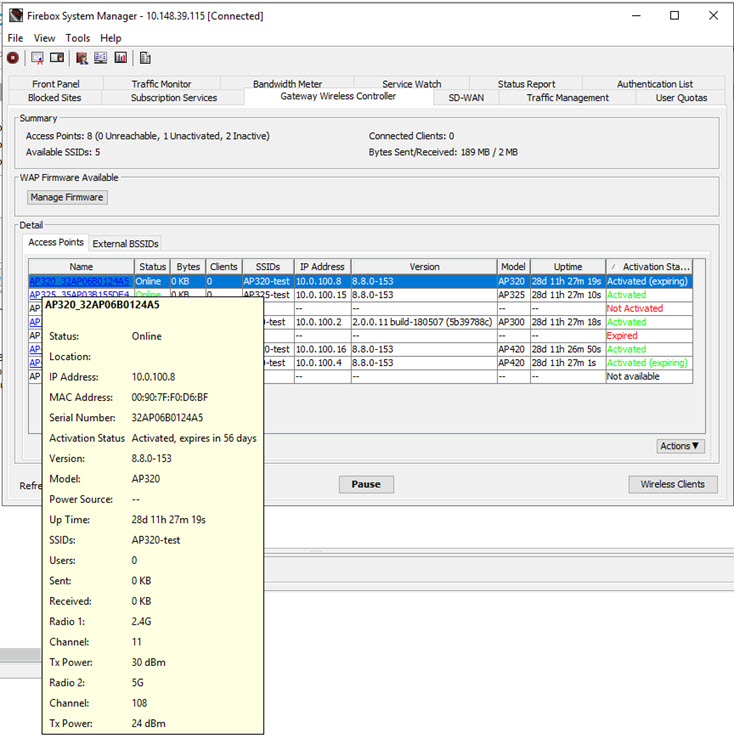Click the Manage Firmware button
The image size is (734, 744).
[x=67, y=197]
